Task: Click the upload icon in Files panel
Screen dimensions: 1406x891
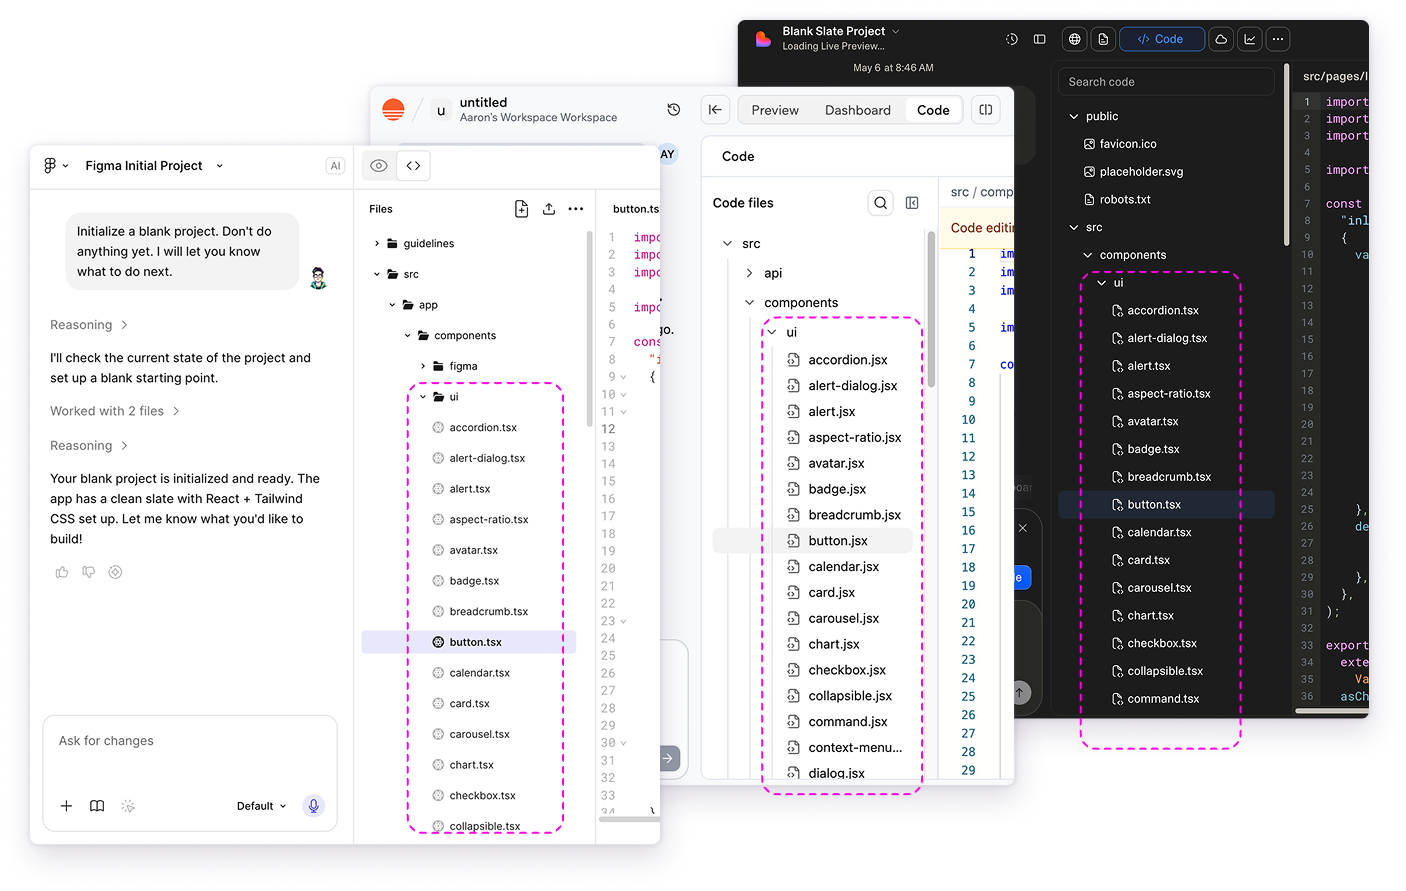Action: [549, 209]
